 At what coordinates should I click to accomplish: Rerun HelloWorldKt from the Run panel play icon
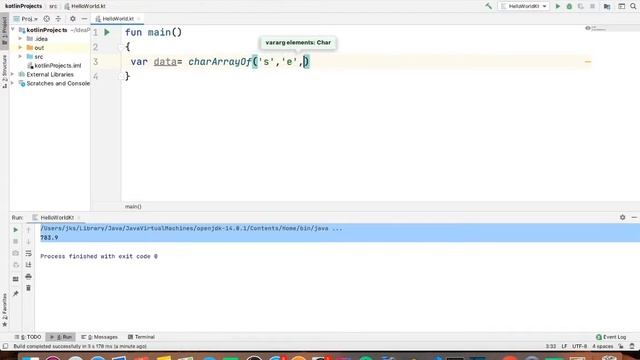coord(16,230)
